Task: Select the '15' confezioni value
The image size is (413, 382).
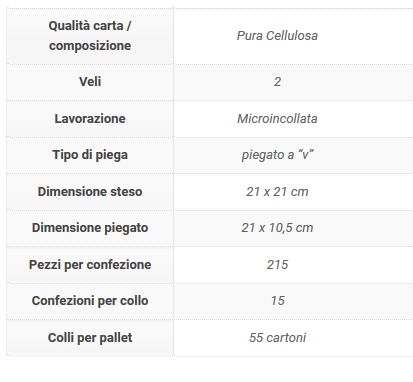Action: (x=277, y=301)
